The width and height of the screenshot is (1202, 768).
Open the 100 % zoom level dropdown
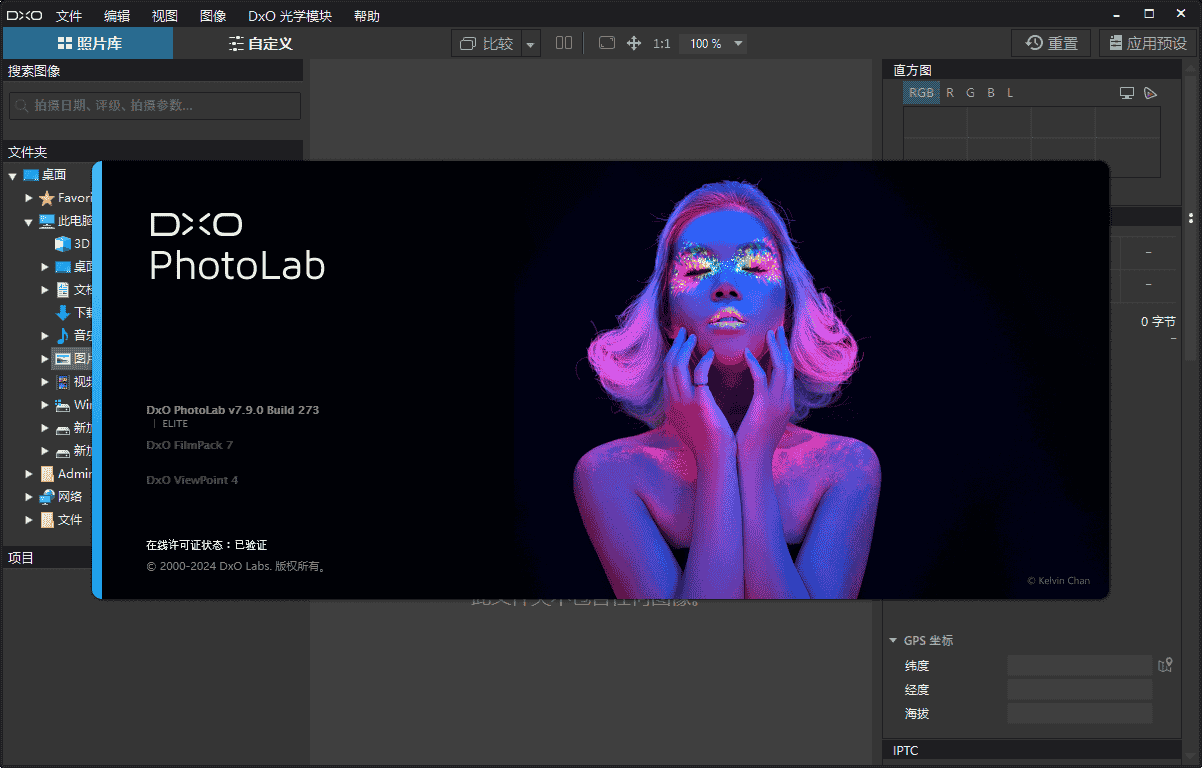[739, 44]
